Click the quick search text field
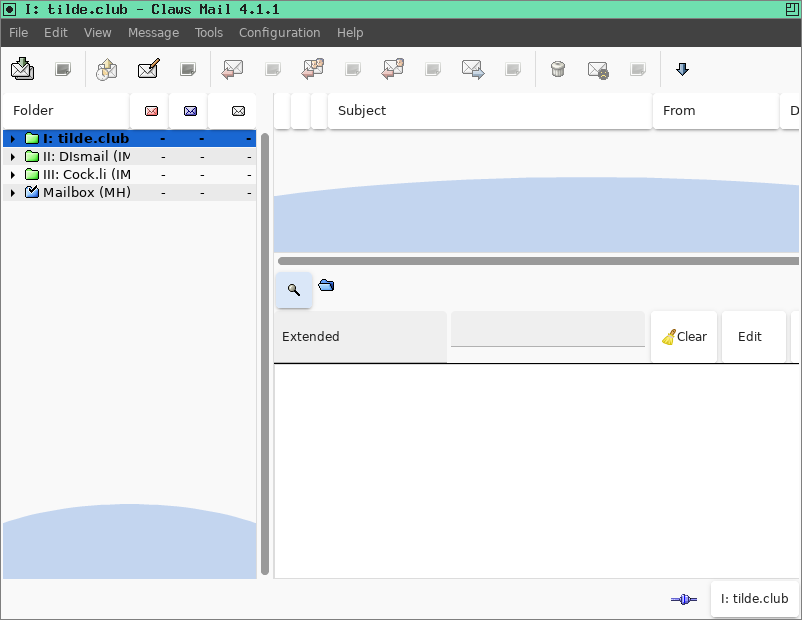The height and width of the screenshot is (620, 802). (x=548, y=329)
